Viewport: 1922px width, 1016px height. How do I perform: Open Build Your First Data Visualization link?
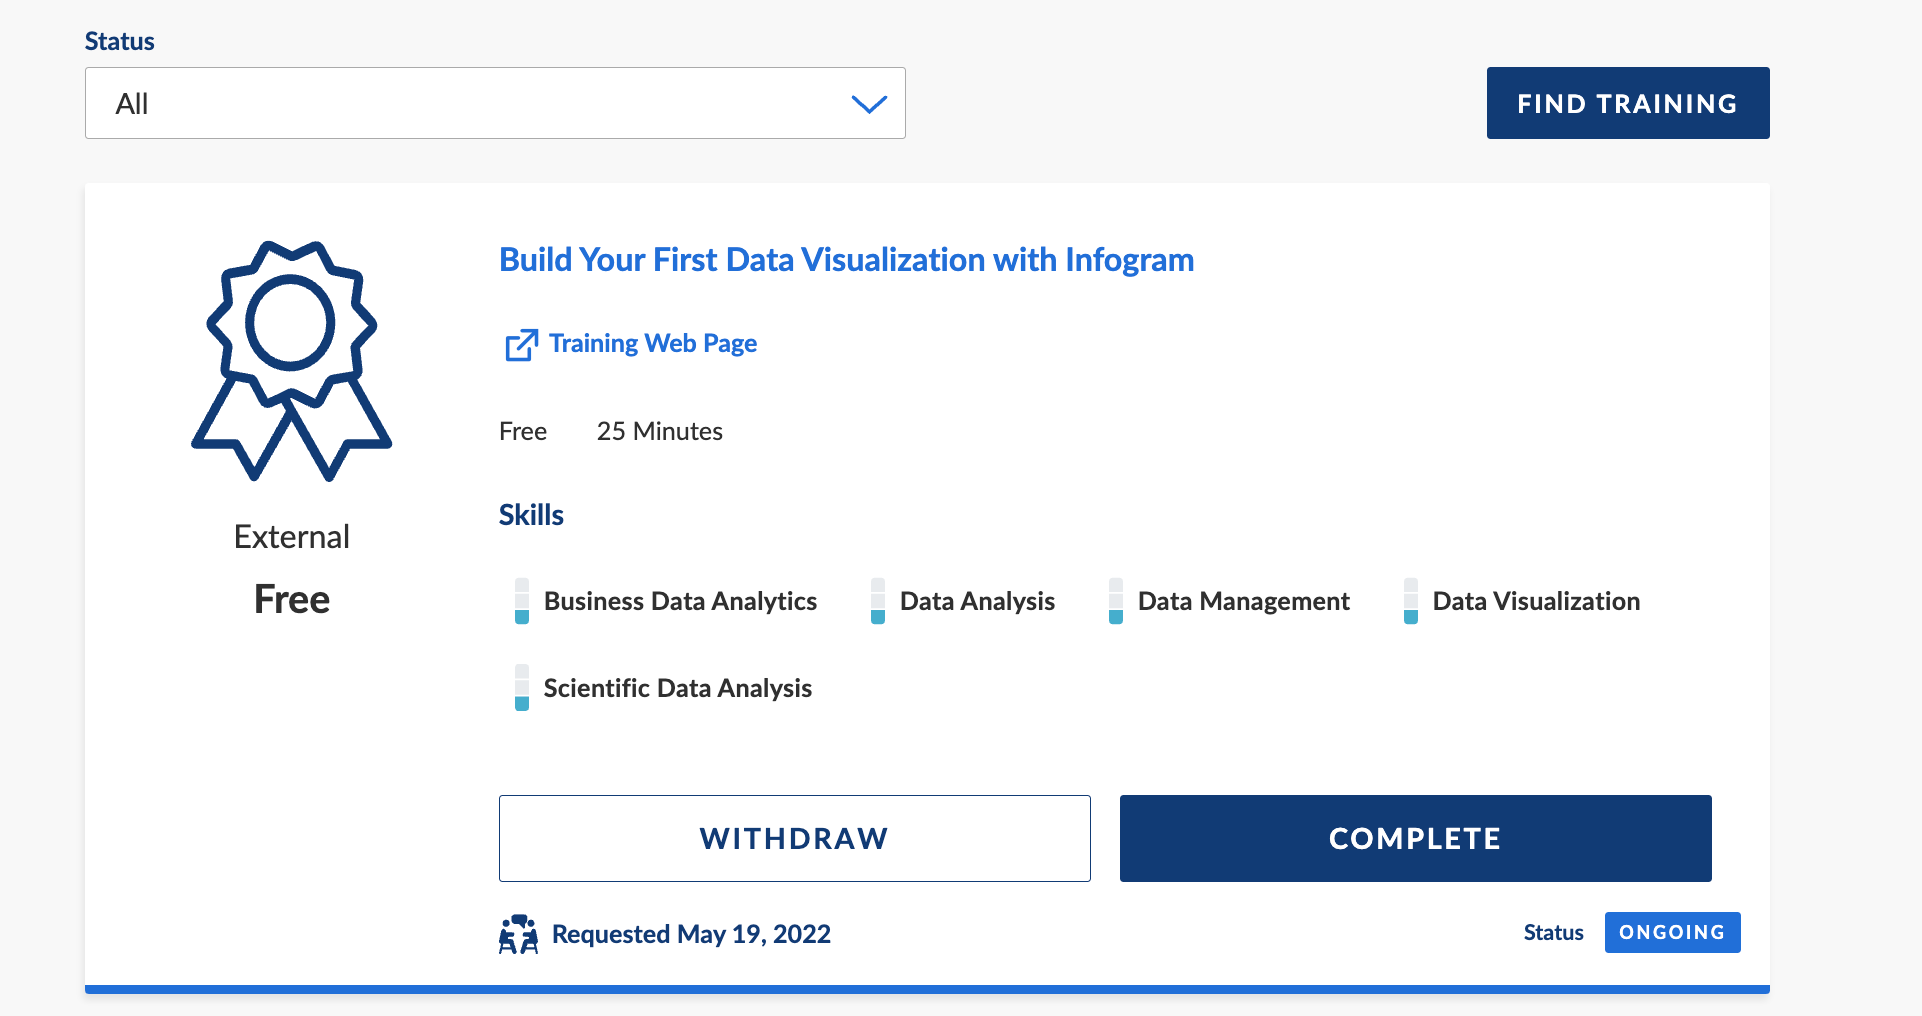pyautogui.click(x=846, y=260)
